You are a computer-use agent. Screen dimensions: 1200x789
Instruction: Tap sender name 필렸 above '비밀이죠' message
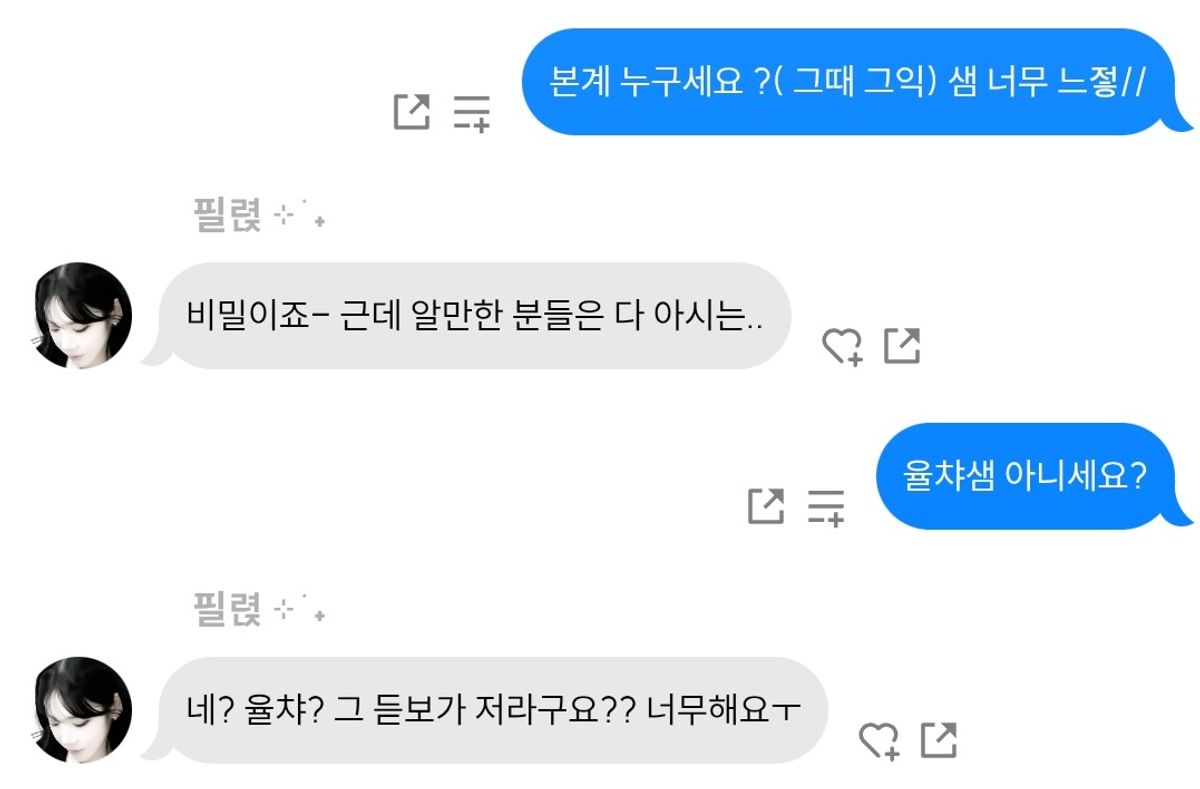point(227,214)
